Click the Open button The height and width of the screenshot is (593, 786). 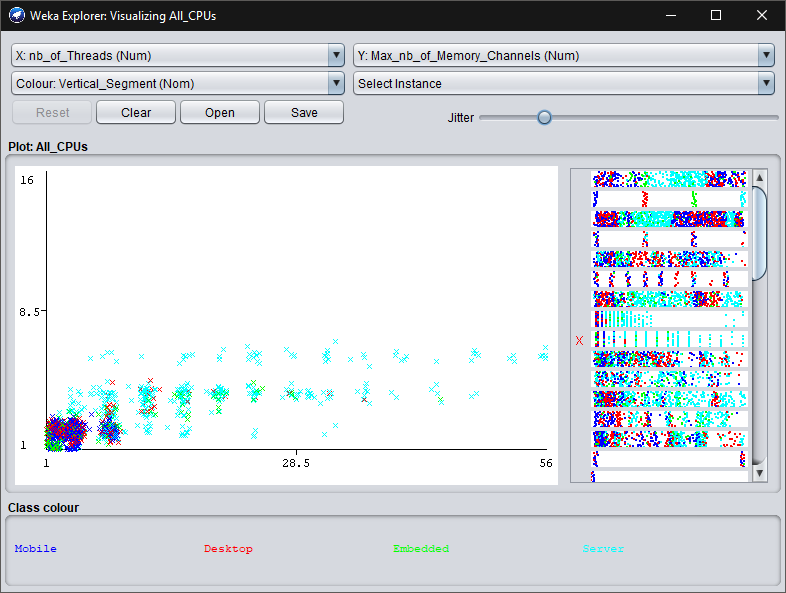220,112
